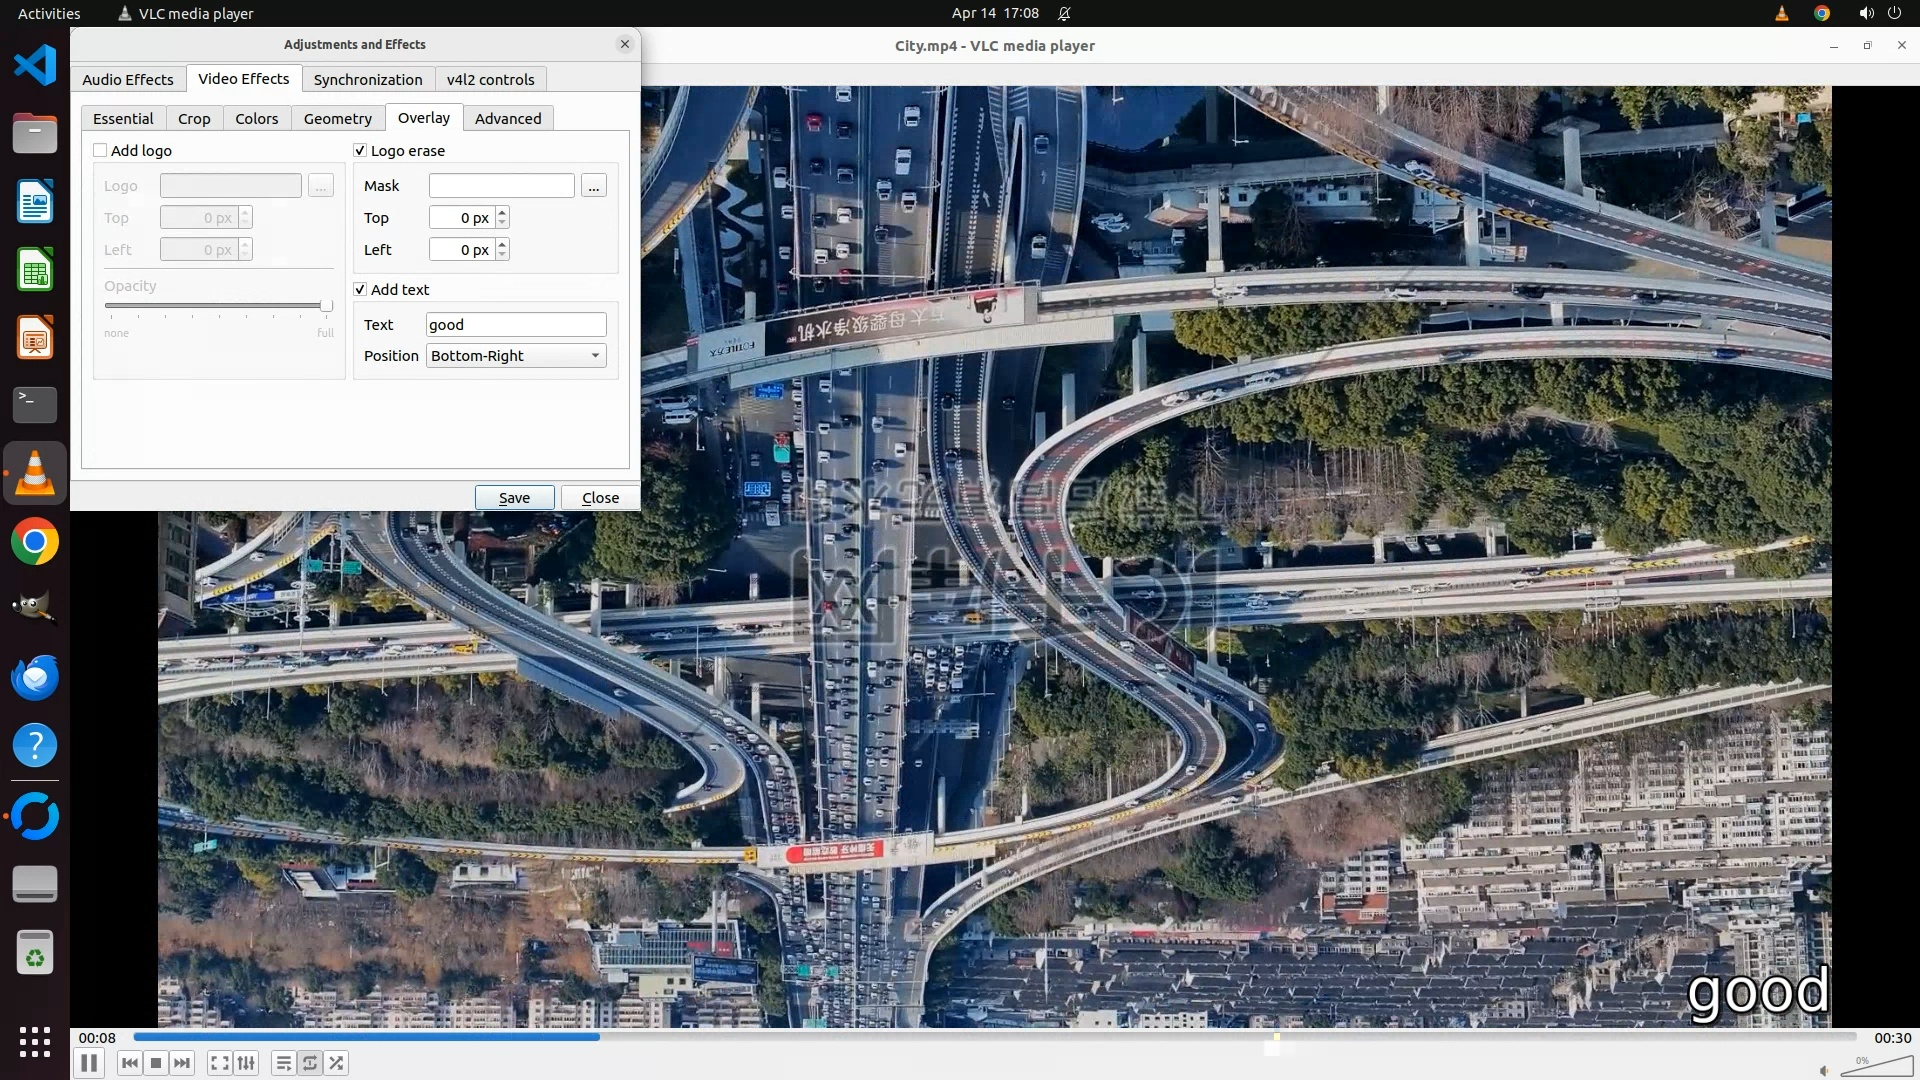Show the playlist view
1920x1080 pixels.
point(284,1063)
